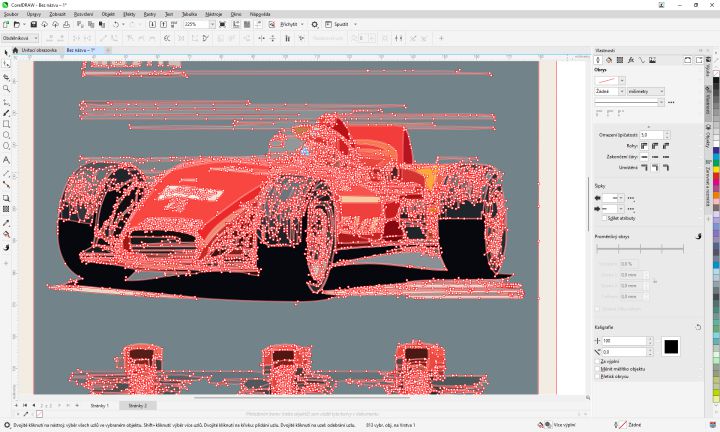Select the Rectangle tool
Screen dimensions: 720x432
pos(7,124)
